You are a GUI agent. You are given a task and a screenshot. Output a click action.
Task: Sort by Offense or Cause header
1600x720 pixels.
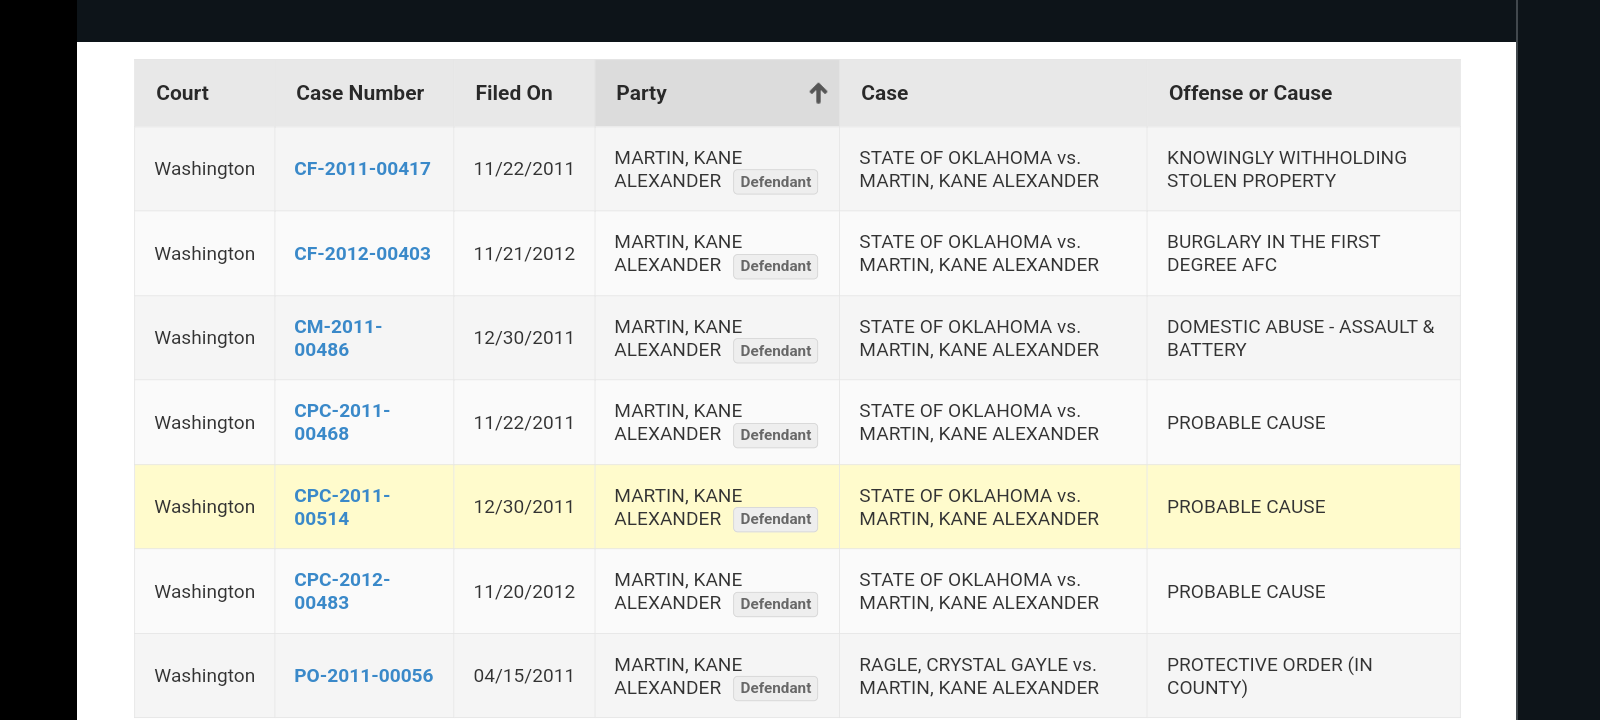point(1250,93)
